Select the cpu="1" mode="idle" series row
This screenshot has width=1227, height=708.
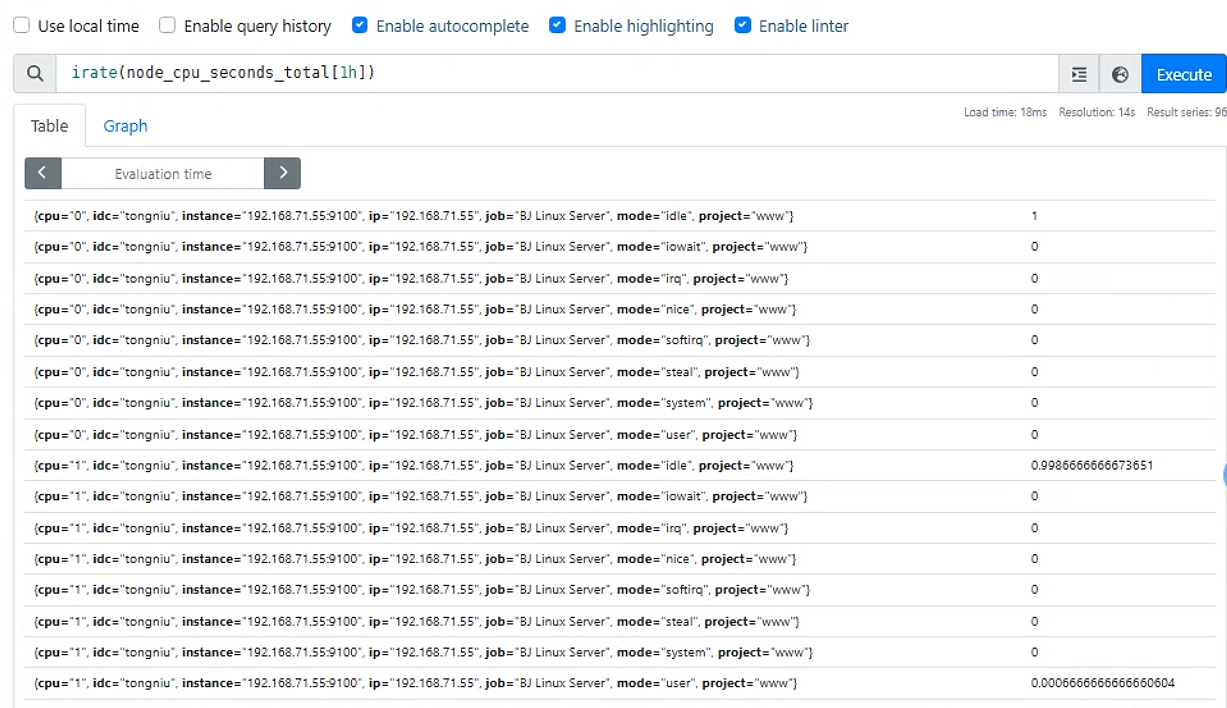620,465
